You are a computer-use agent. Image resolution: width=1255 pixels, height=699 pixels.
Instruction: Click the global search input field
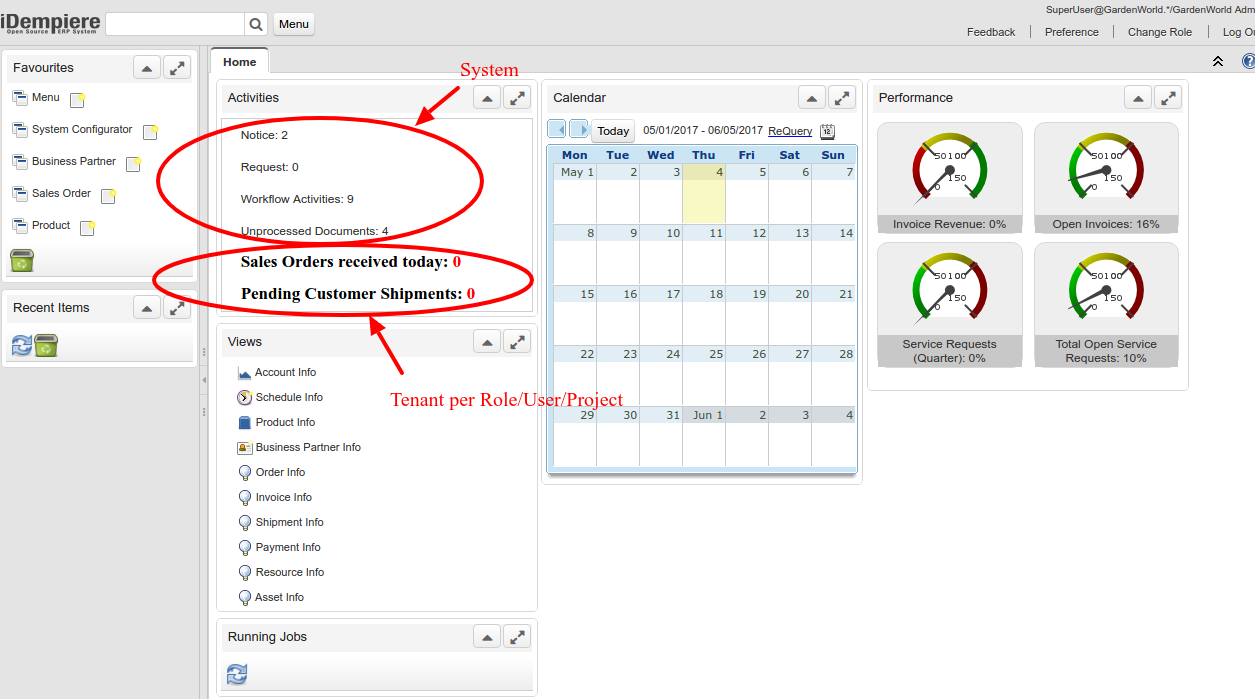175,24
